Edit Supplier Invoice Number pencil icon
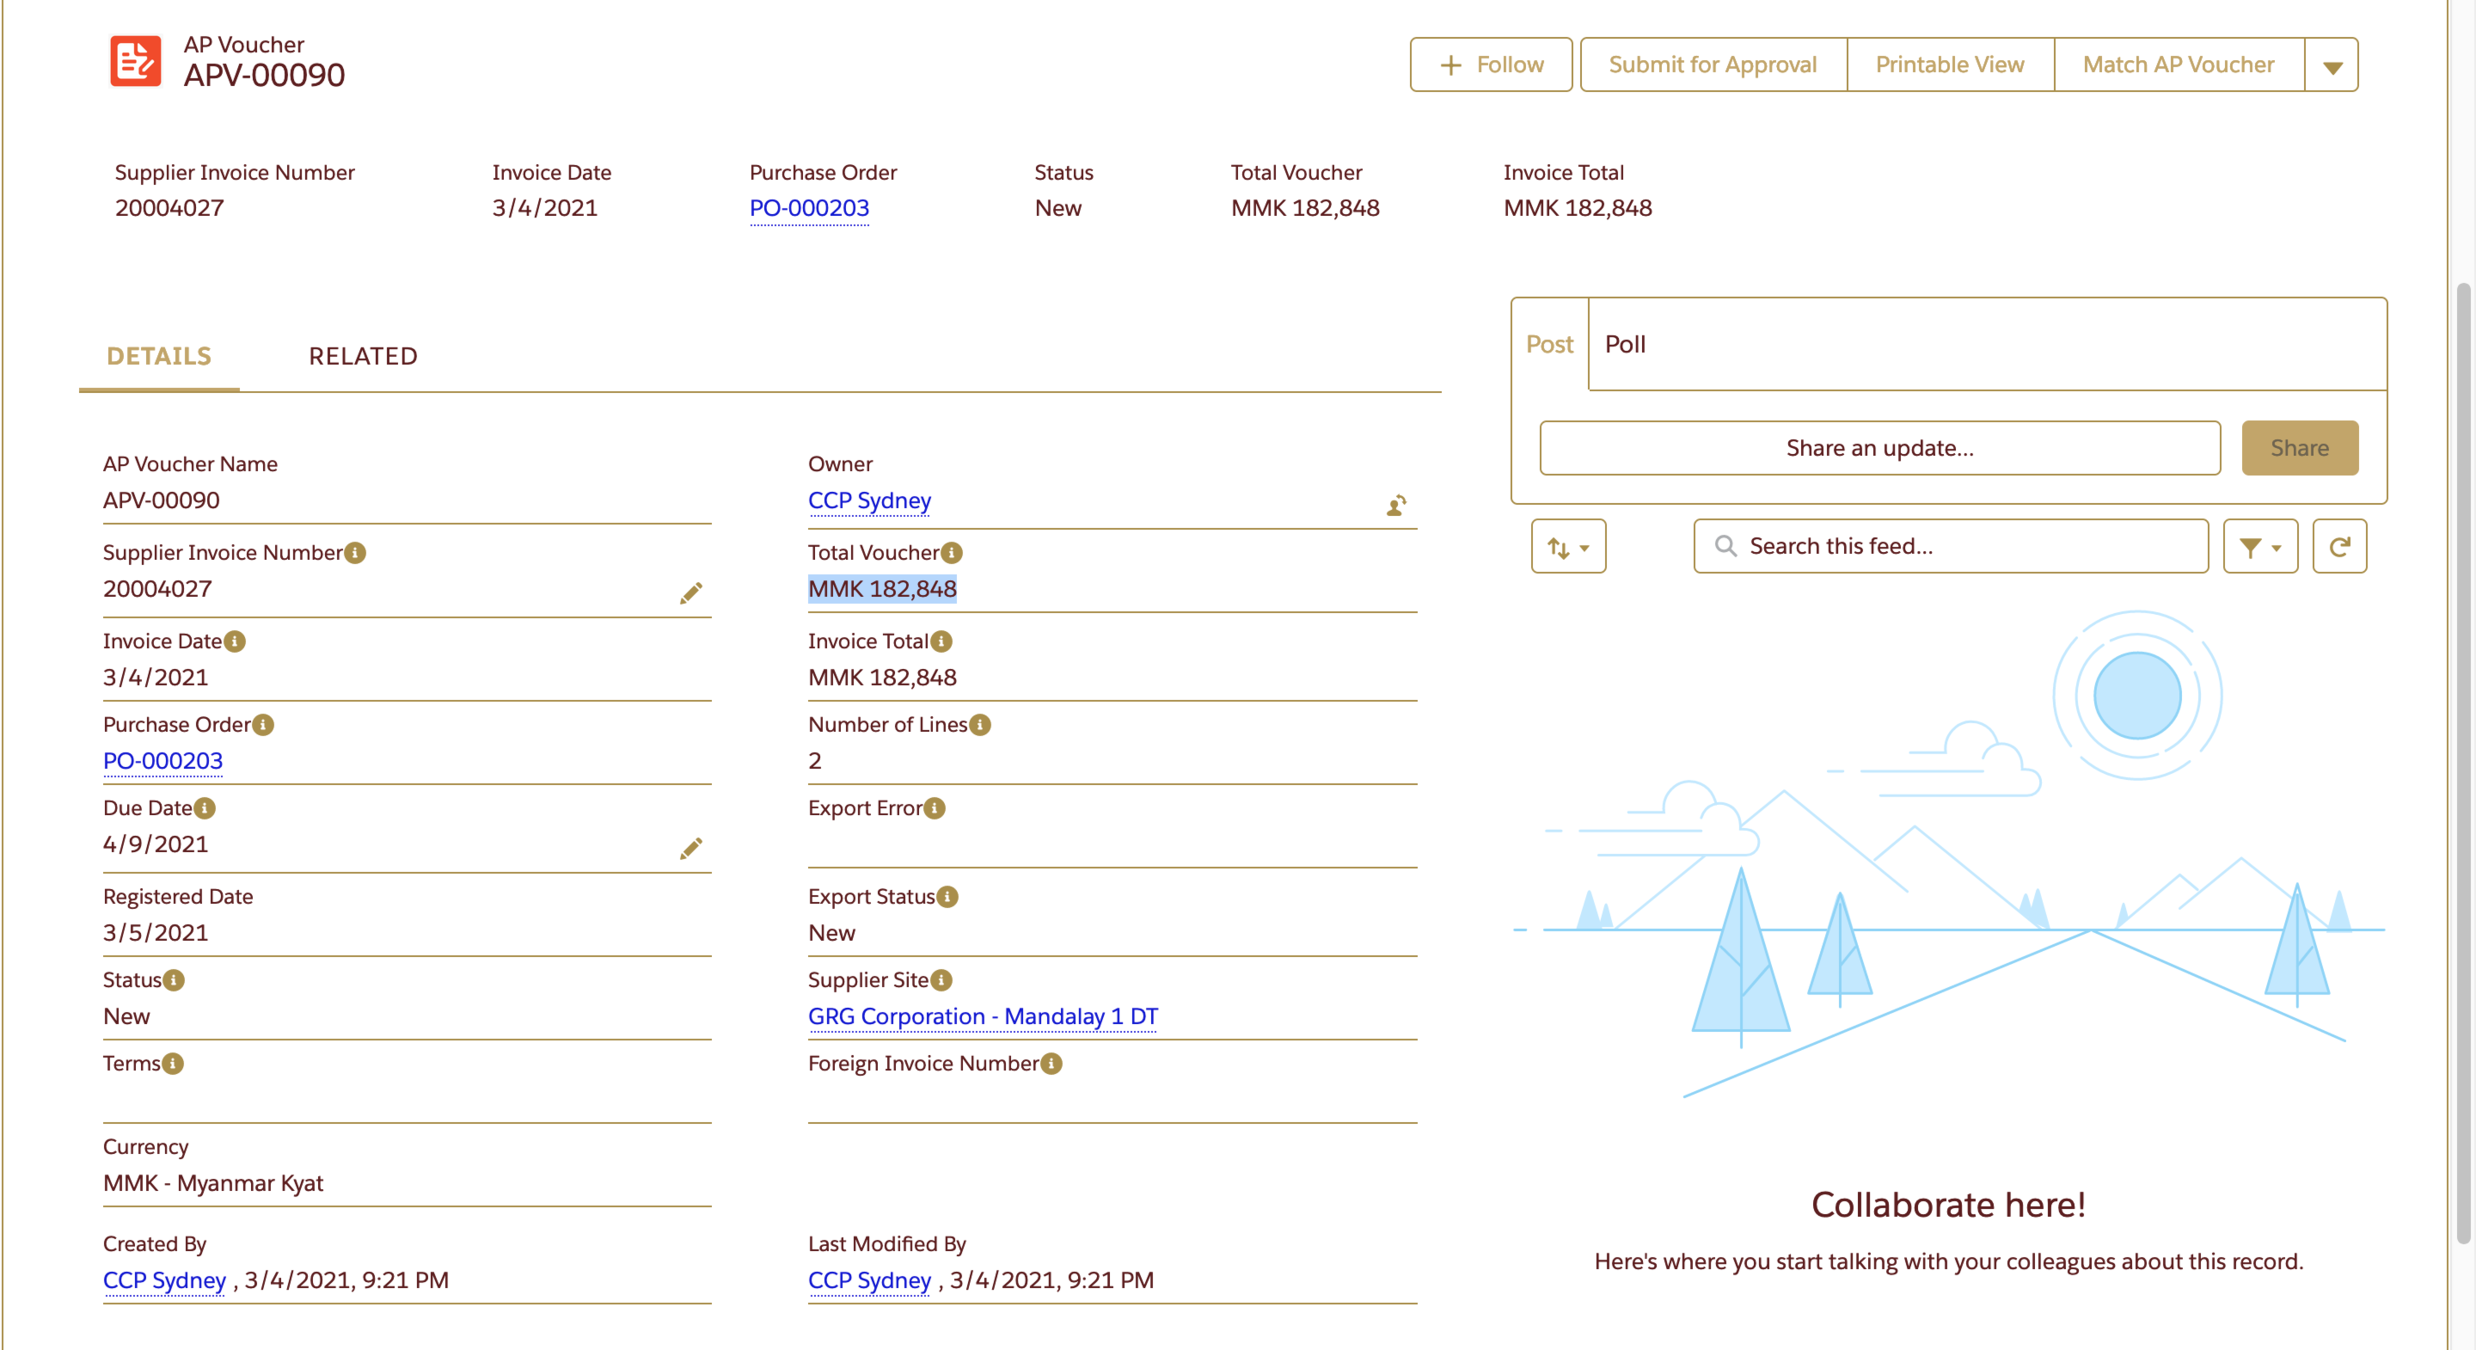The height and width of the screenshot is (1350, 2476). [690, 593]
